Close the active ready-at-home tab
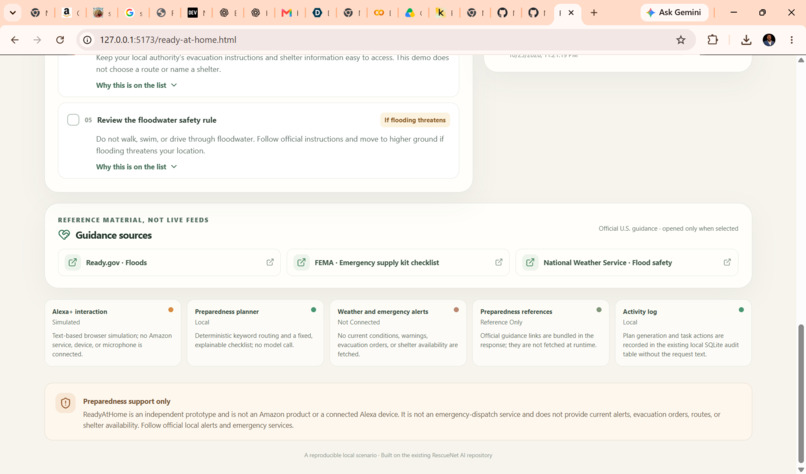Viewport: 806px width, 474px height. pyautogui.click(x=571, y=12)
